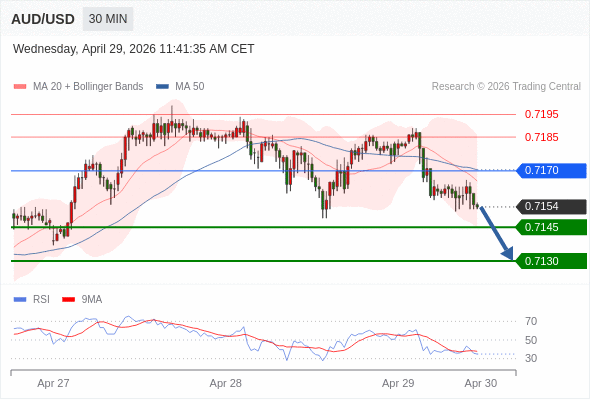The height and width of the screenshot is (400, 590).
Task: Click the blue 0.7170 pivot price tag
Action: click(x=552, y=170)
